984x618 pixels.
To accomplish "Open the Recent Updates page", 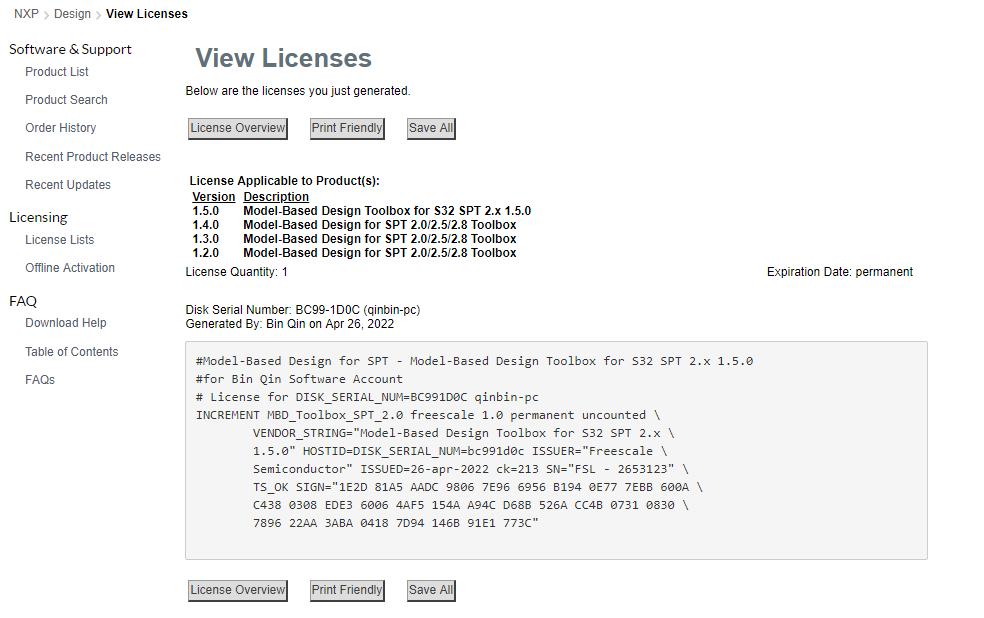I will click(67, 184).
